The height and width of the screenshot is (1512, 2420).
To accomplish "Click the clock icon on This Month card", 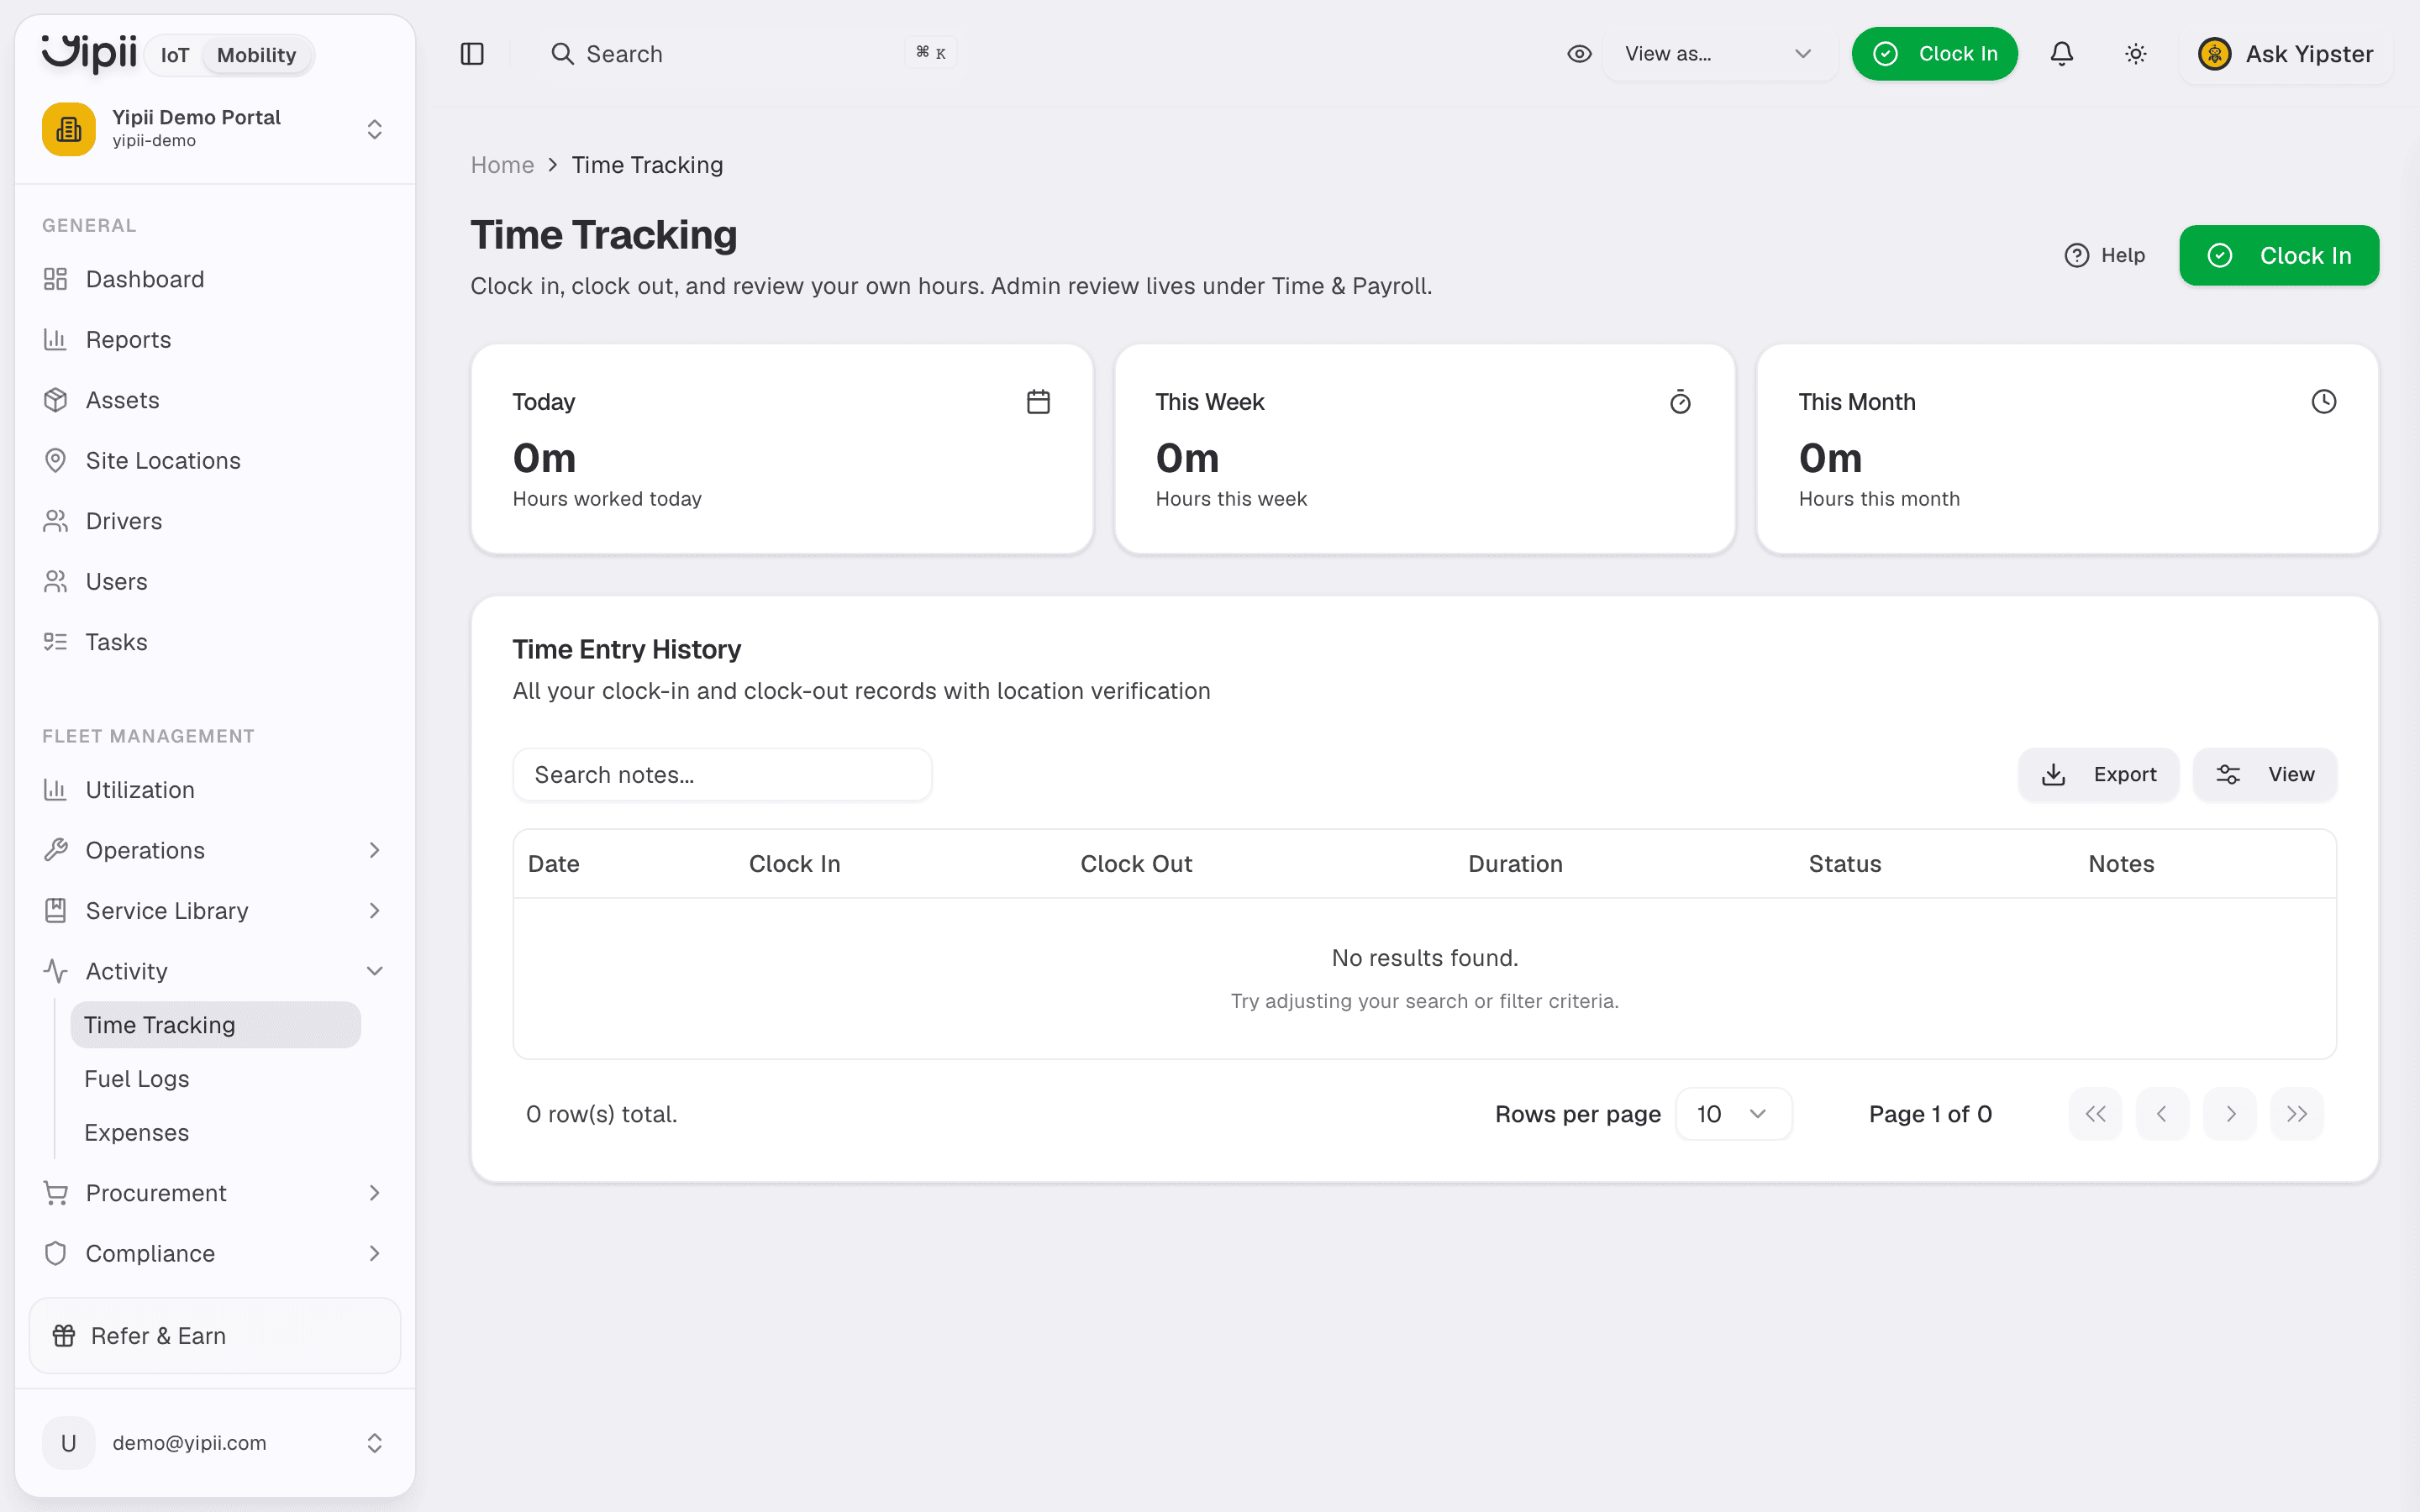I will point(2324,402).
